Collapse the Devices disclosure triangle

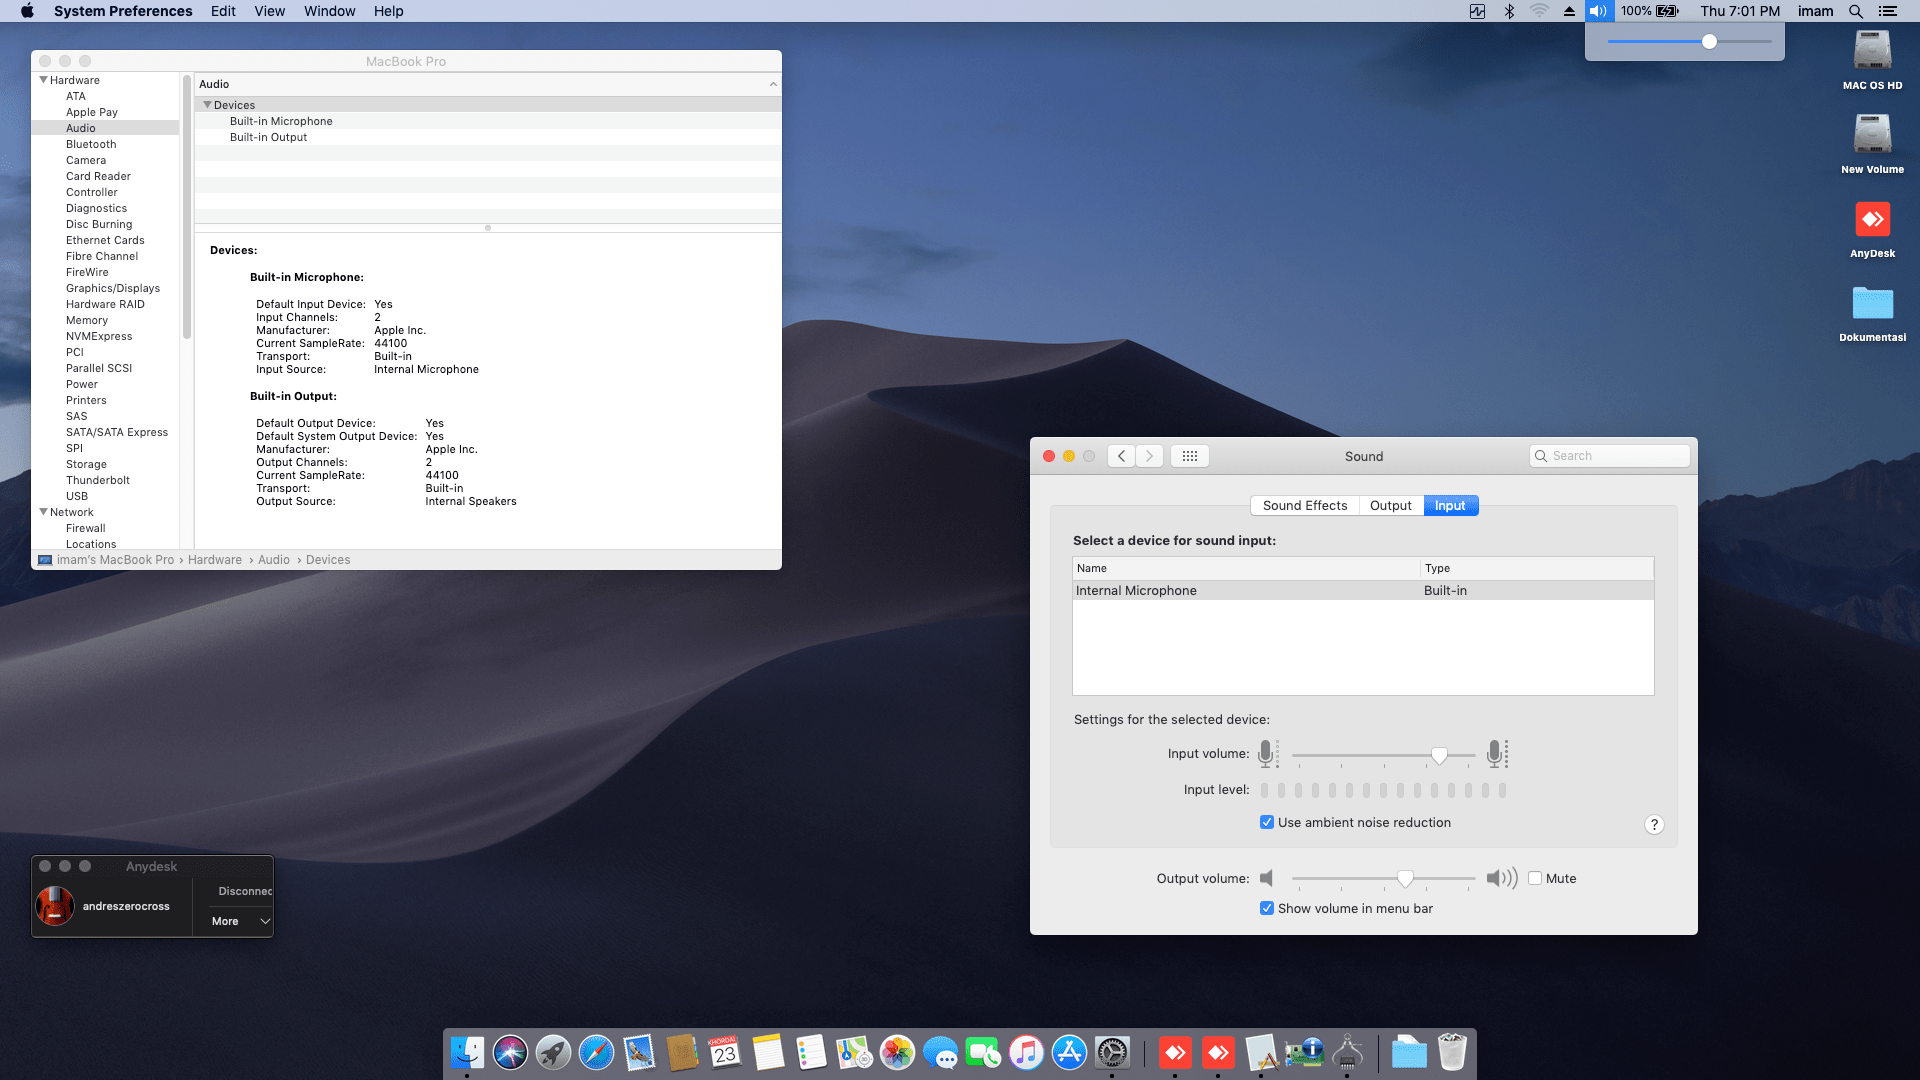[x=207, y=105]
